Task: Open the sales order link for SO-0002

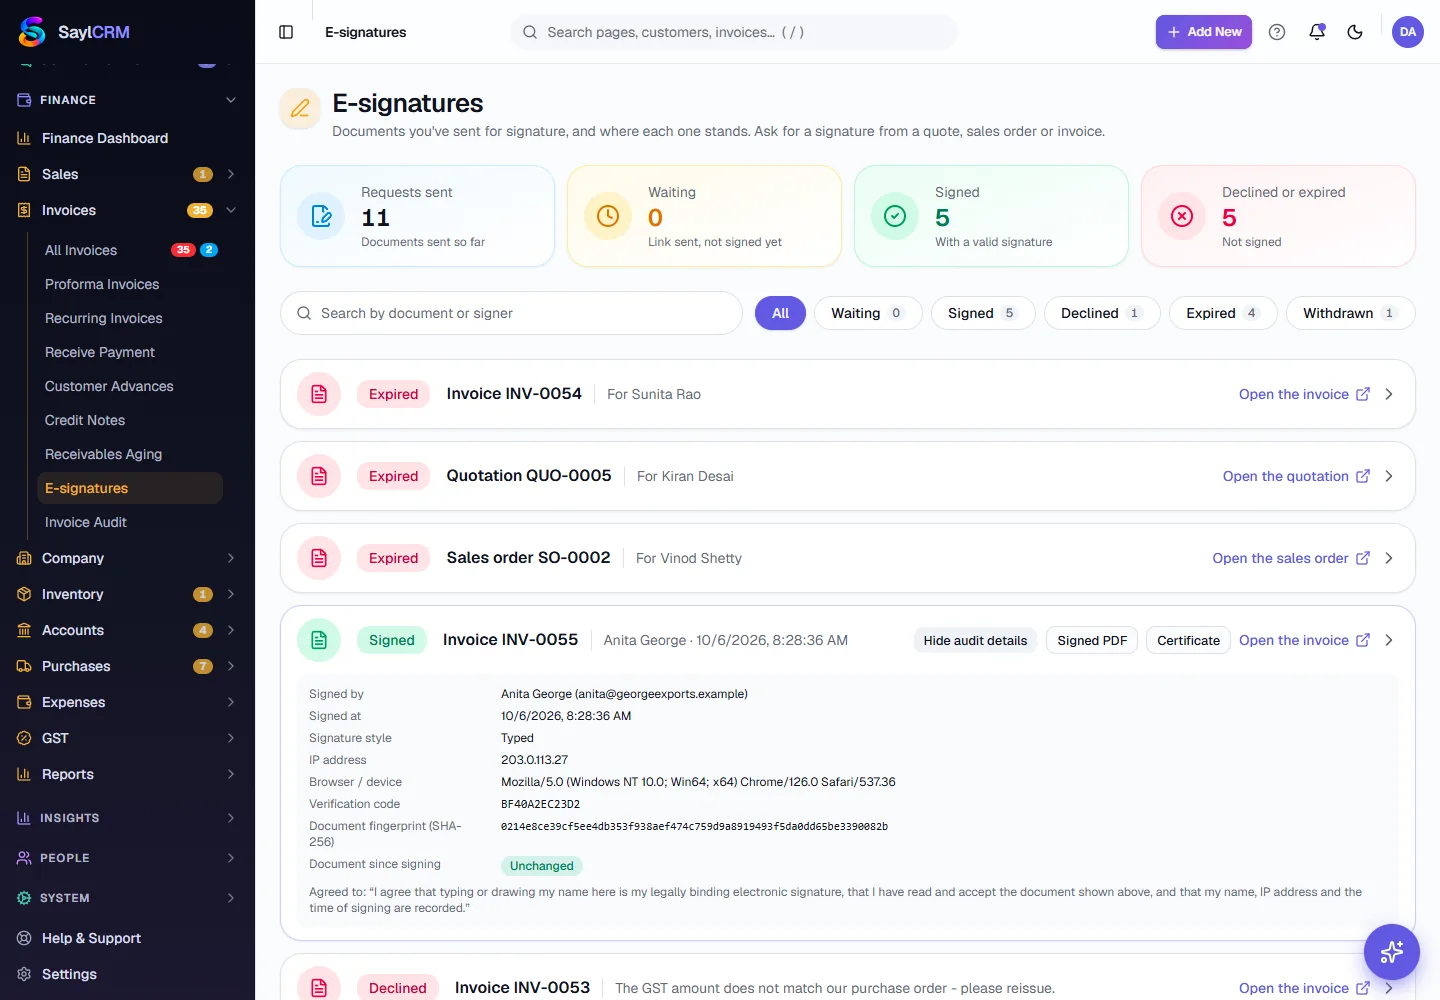Action: coord(1291,558)
